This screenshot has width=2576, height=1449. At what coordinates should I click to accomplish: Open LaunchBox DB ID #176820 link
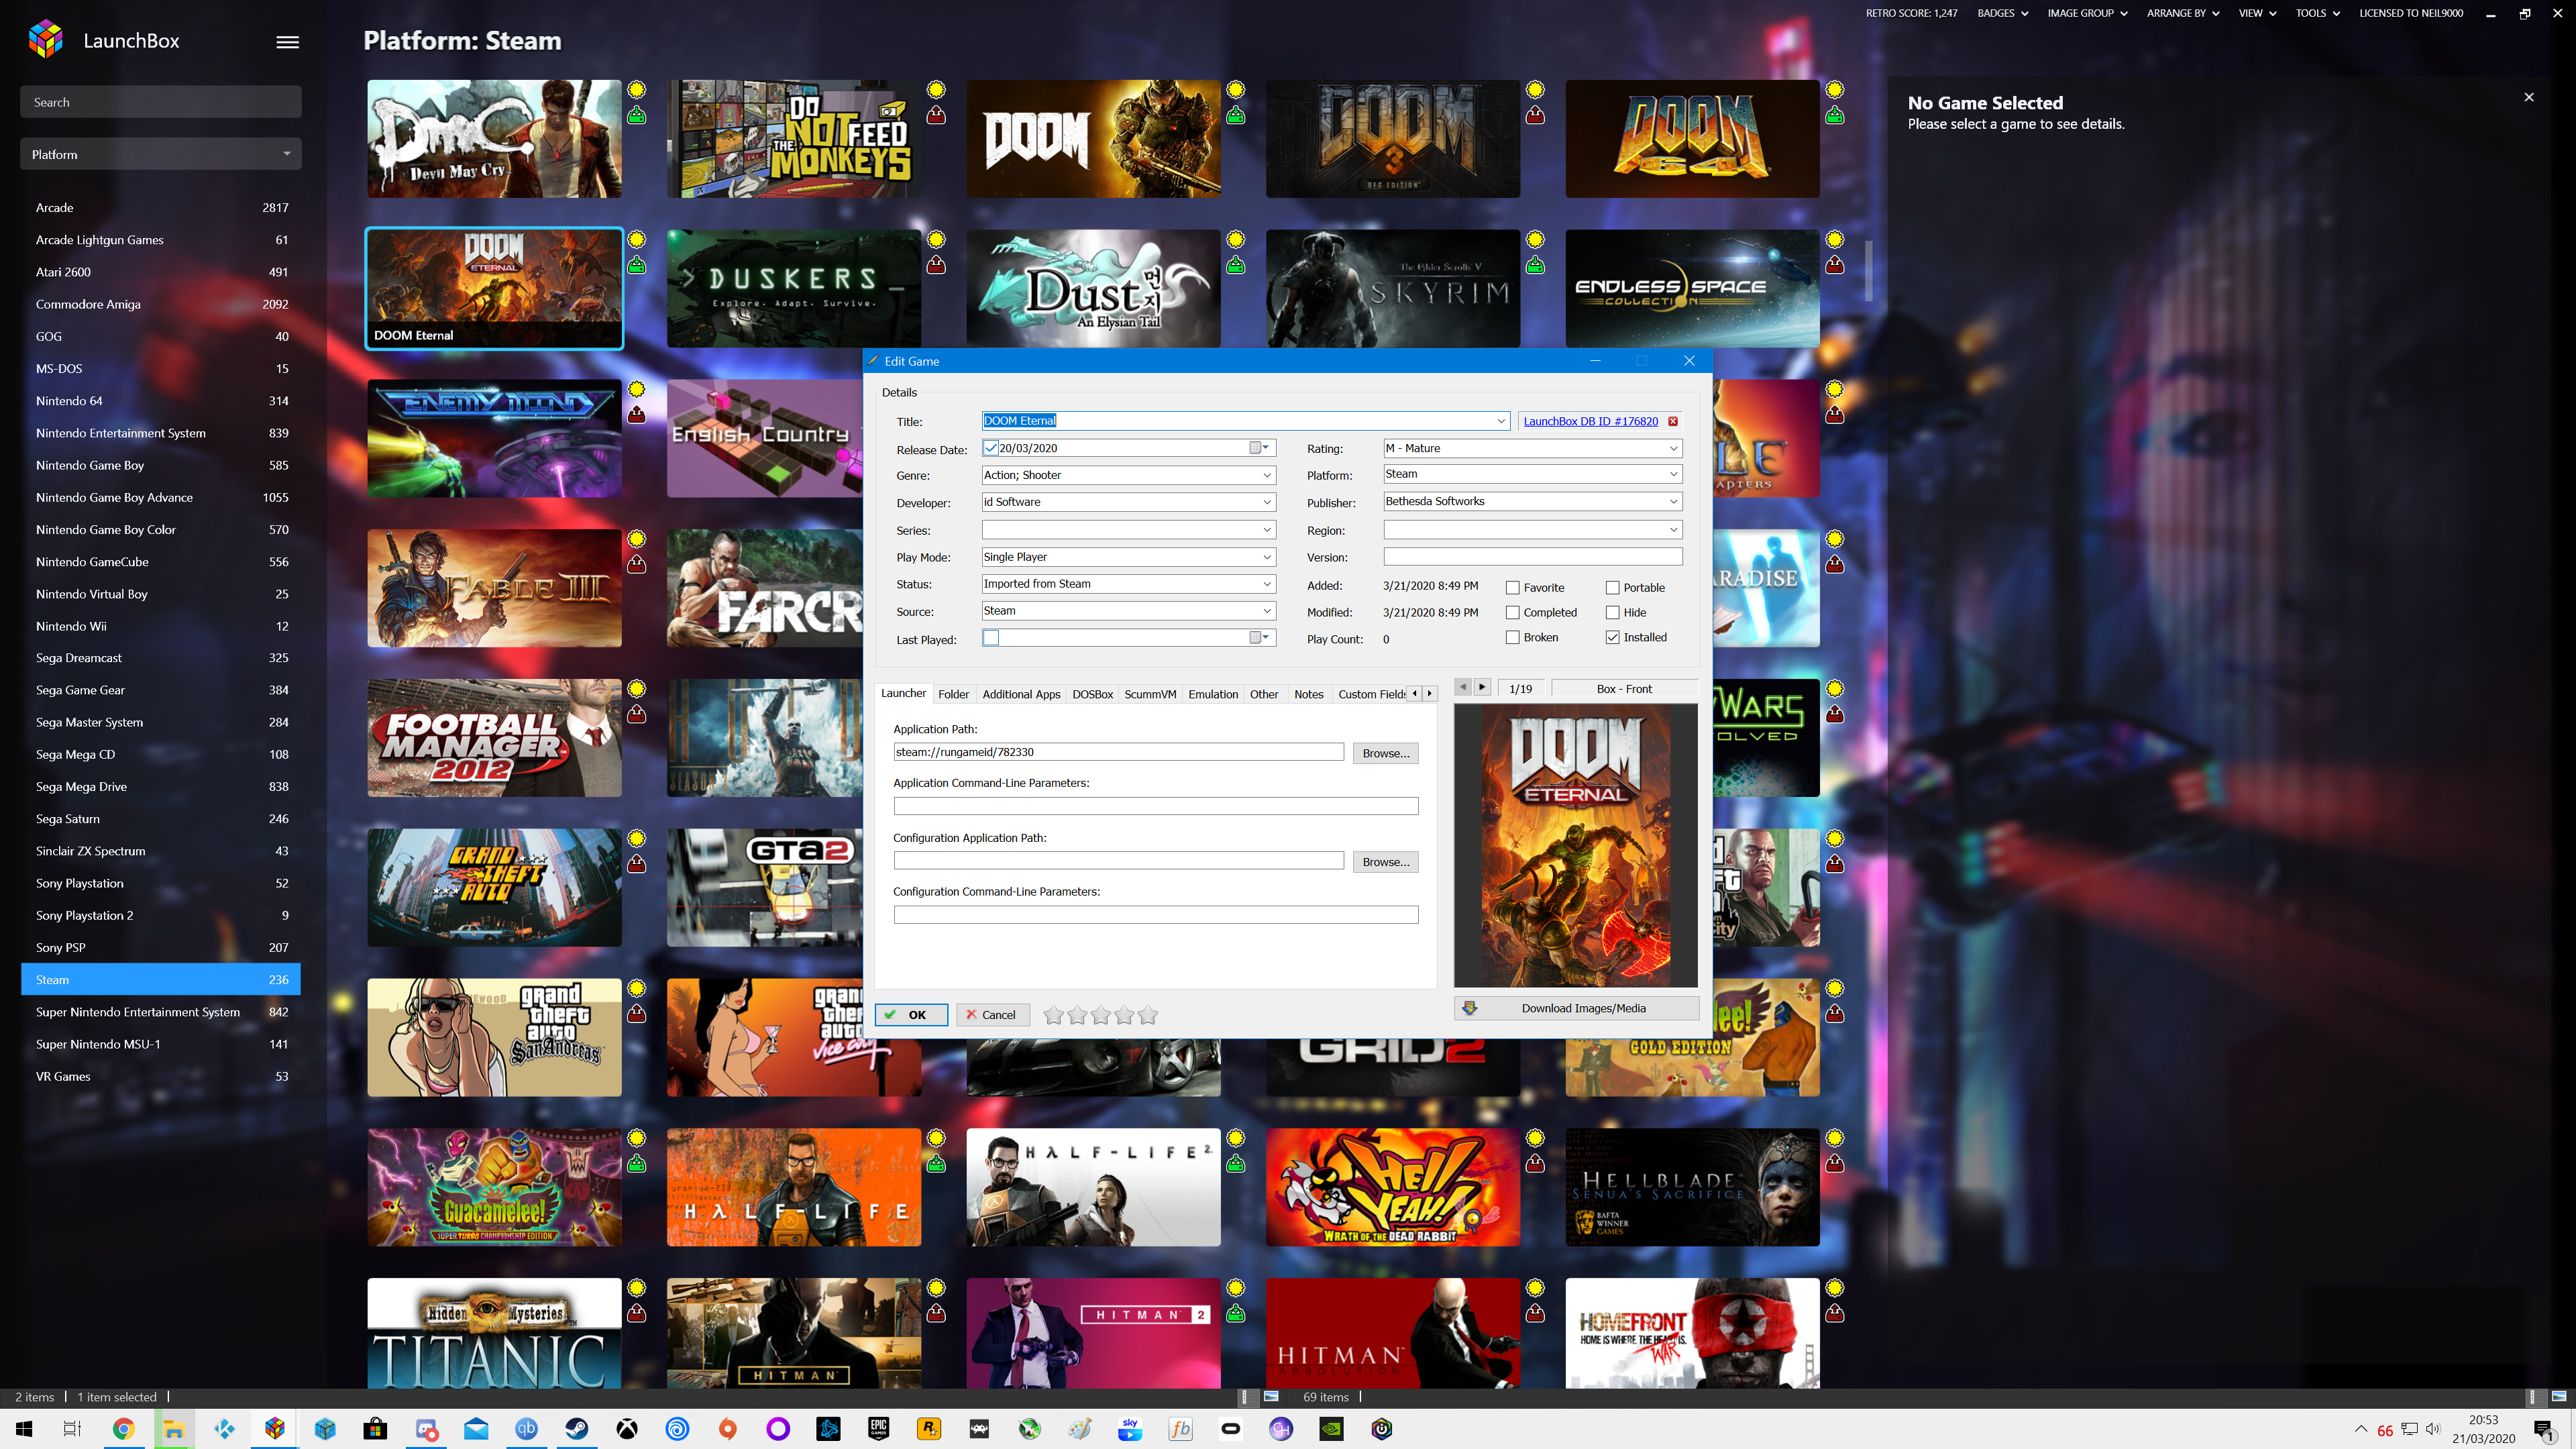(1590, 421)
